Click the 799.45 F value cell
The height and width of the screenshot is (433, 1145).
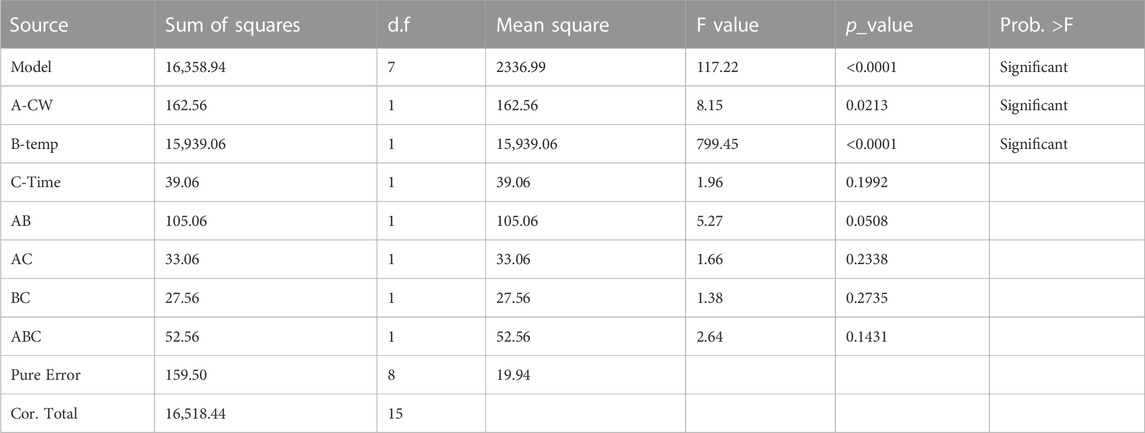click(718, 145)
